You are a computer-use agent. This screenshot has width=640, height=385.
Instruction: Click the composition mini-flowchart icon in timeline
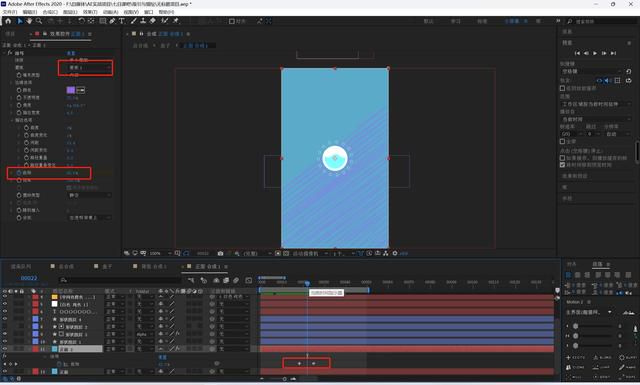coord(191,280)
